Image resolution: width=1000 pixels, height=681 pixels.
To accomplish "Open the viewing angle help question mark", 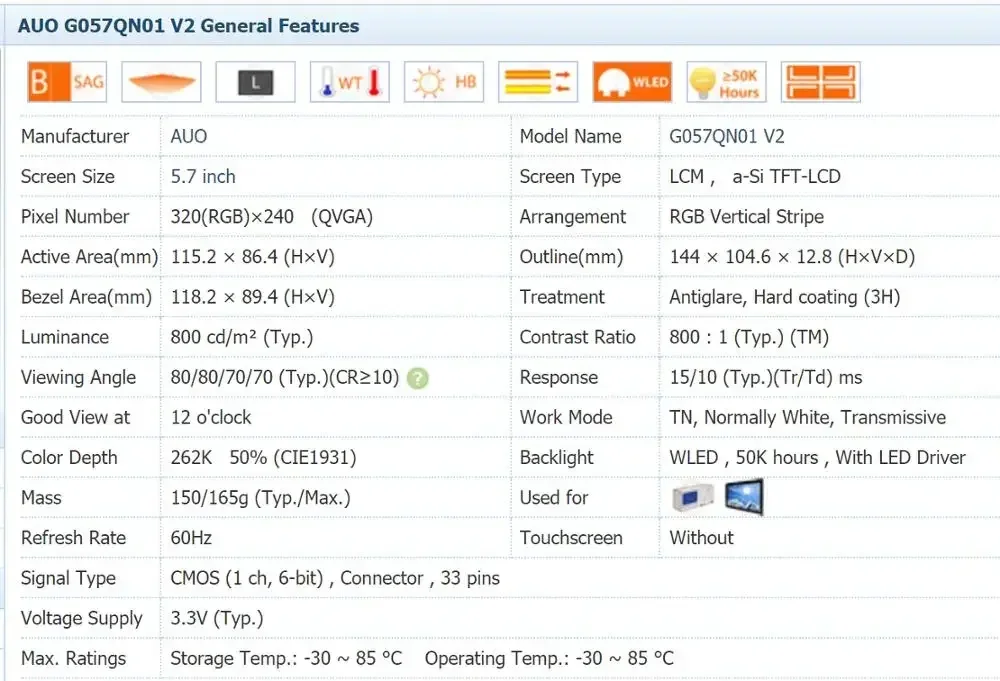I will (417, 378).
